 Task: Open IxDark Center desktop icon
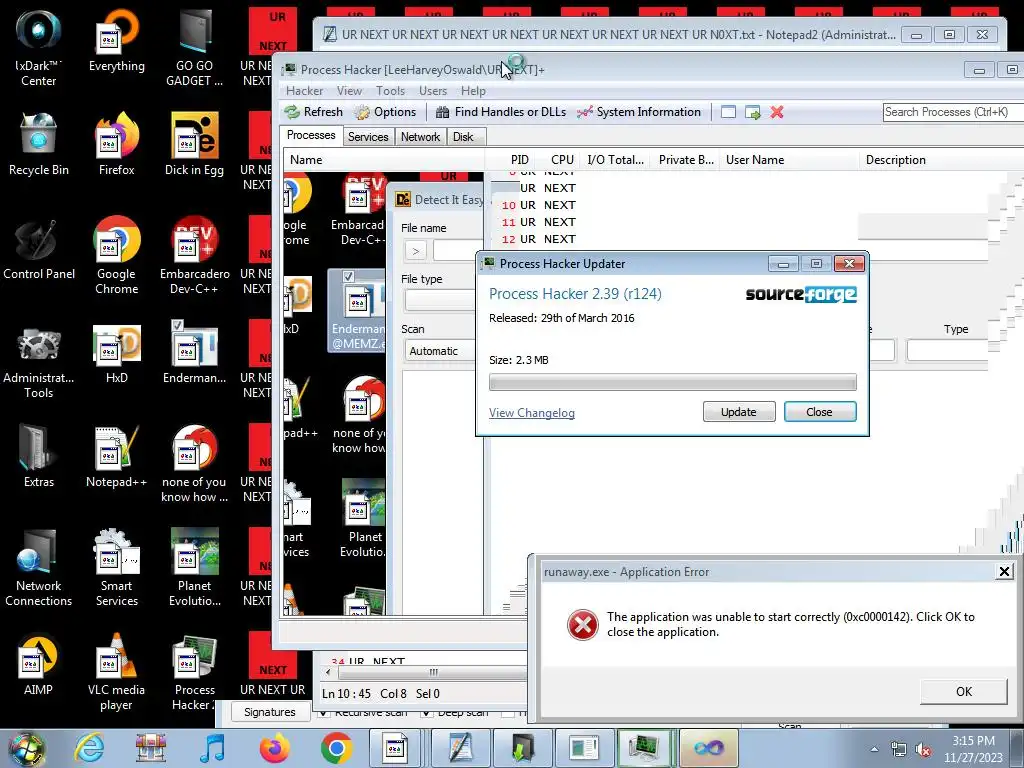39,48
